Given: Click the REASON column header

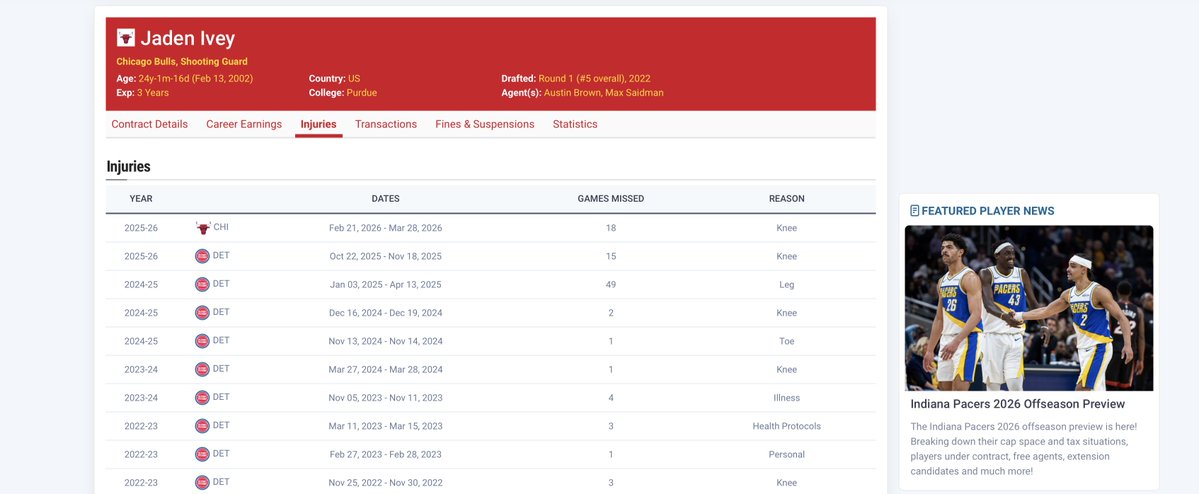Looking at the screenshot, I should pos(787,199).
